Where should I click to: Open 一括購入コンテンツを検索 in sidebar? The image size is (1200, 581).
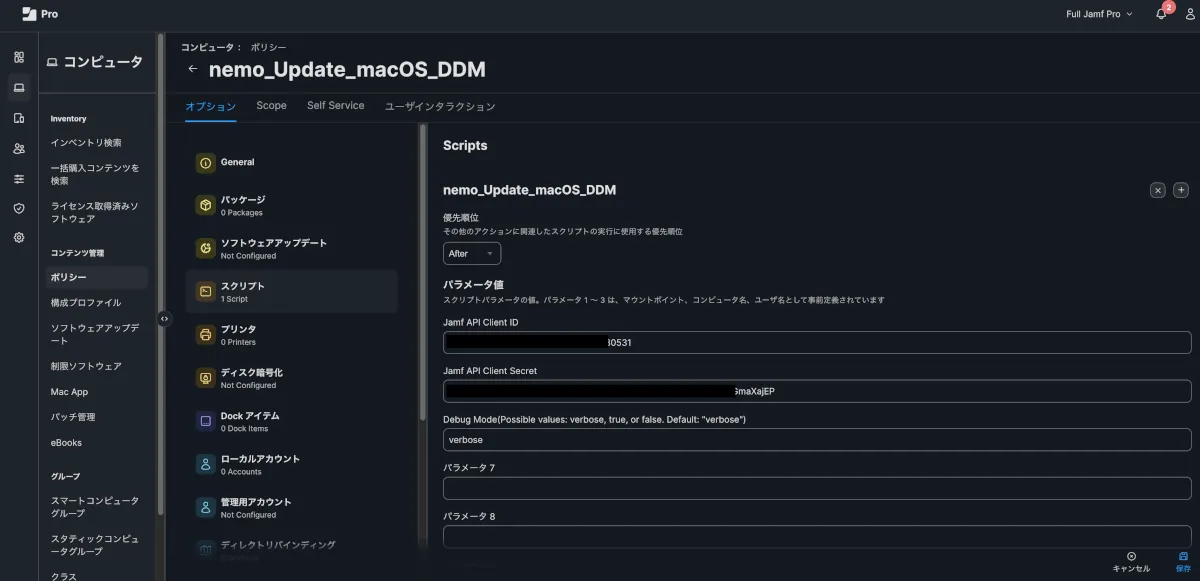point(95,174)
